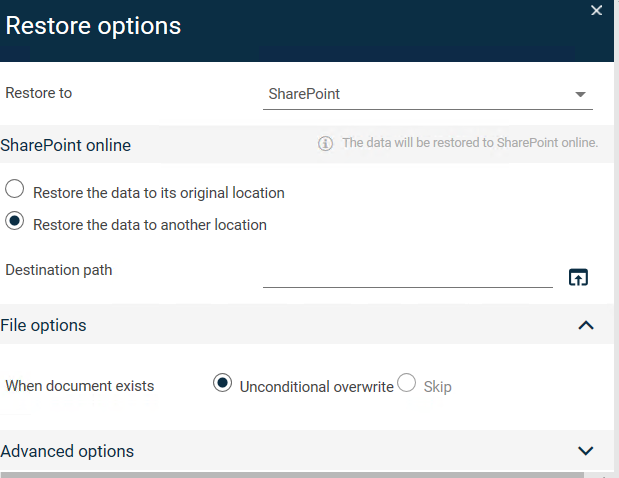Click the horizontal scrollbar at the bottom
This screenshot has height=478, width=619.
pyautogui.click(x=300, y=474)
